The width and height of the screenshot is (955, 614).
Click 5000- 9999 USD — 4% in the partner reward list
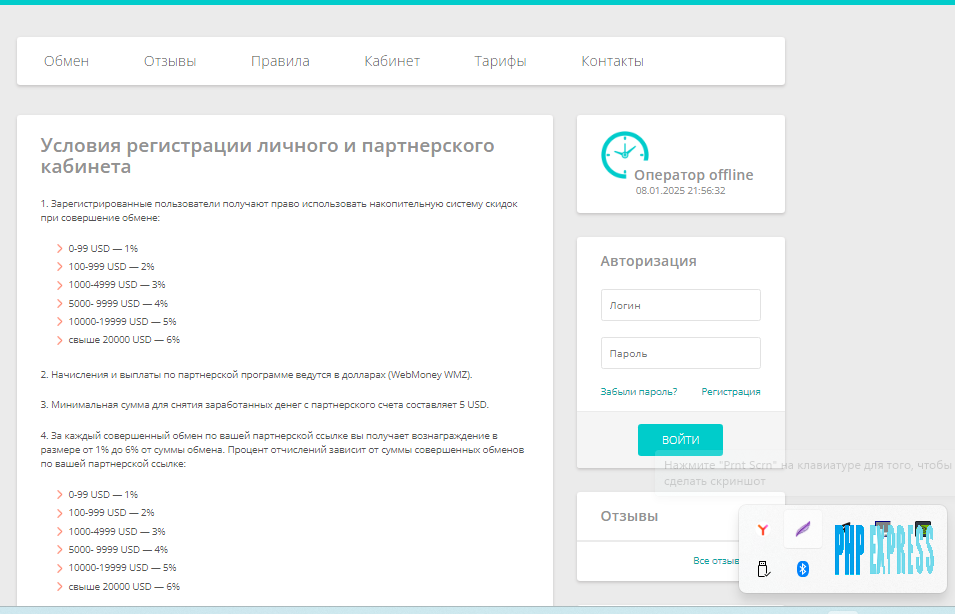118,549
